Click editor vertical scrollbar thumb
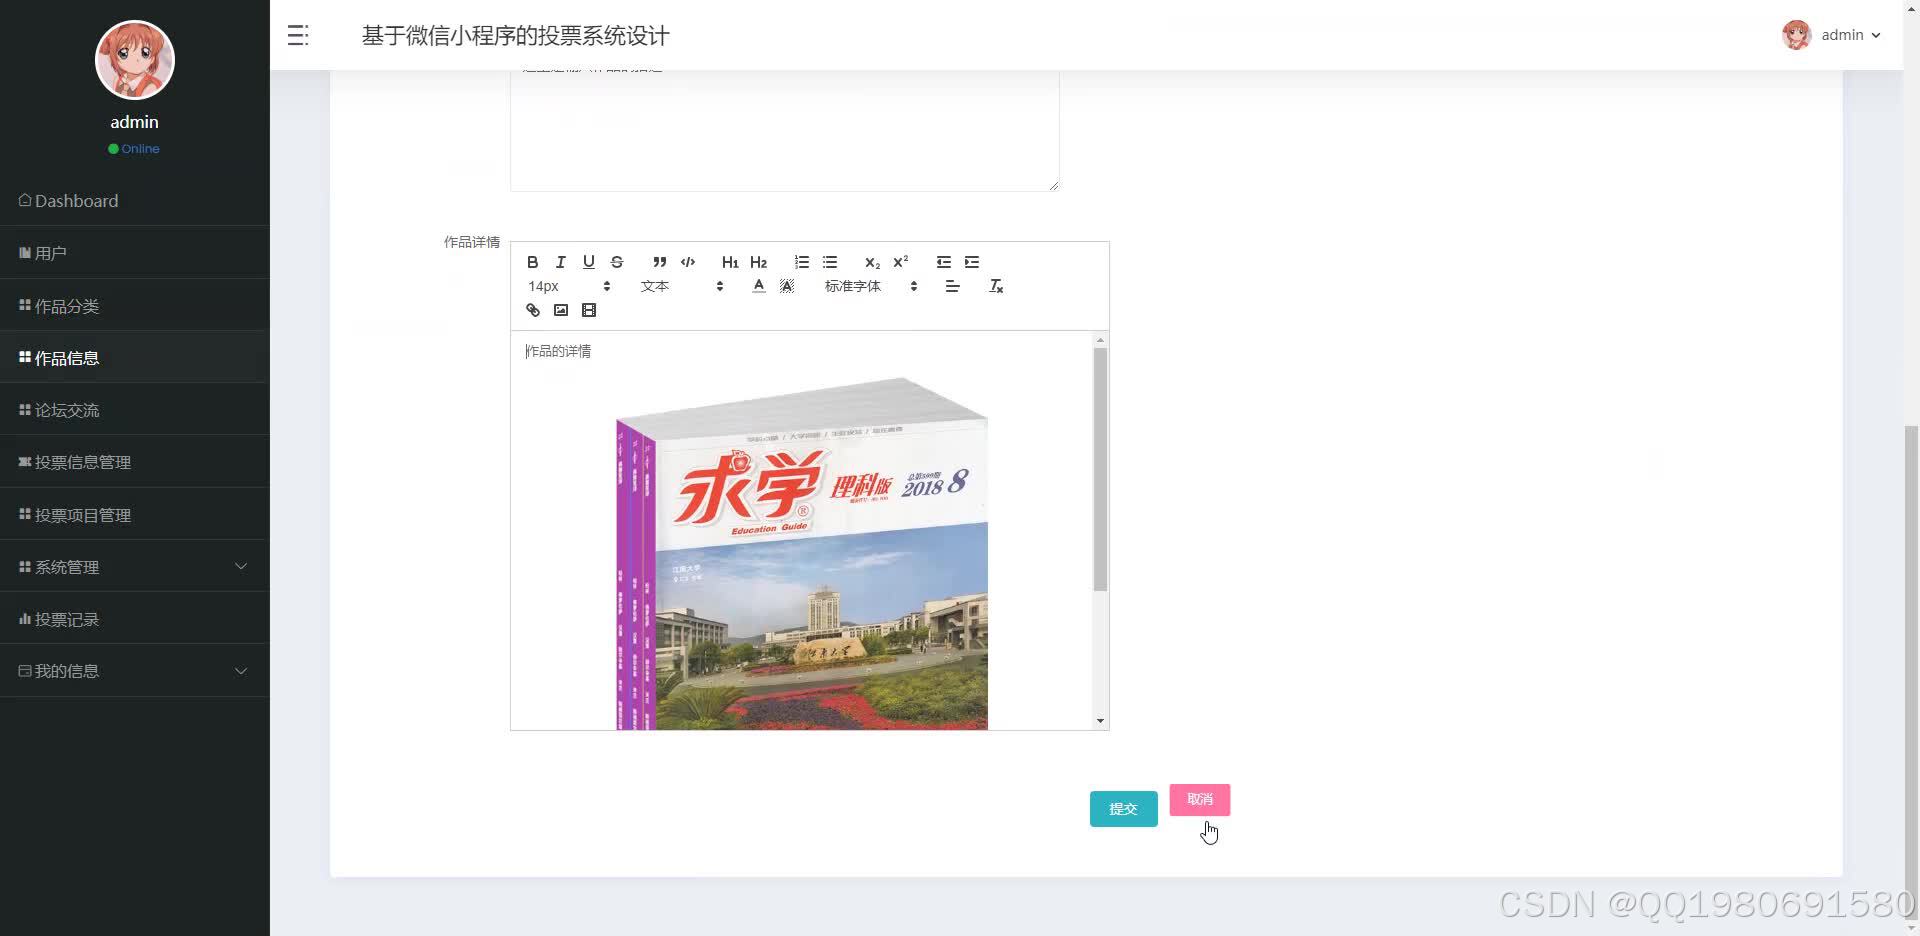The height and width of the screenshot is (936, 1920). click(1100, 469)
